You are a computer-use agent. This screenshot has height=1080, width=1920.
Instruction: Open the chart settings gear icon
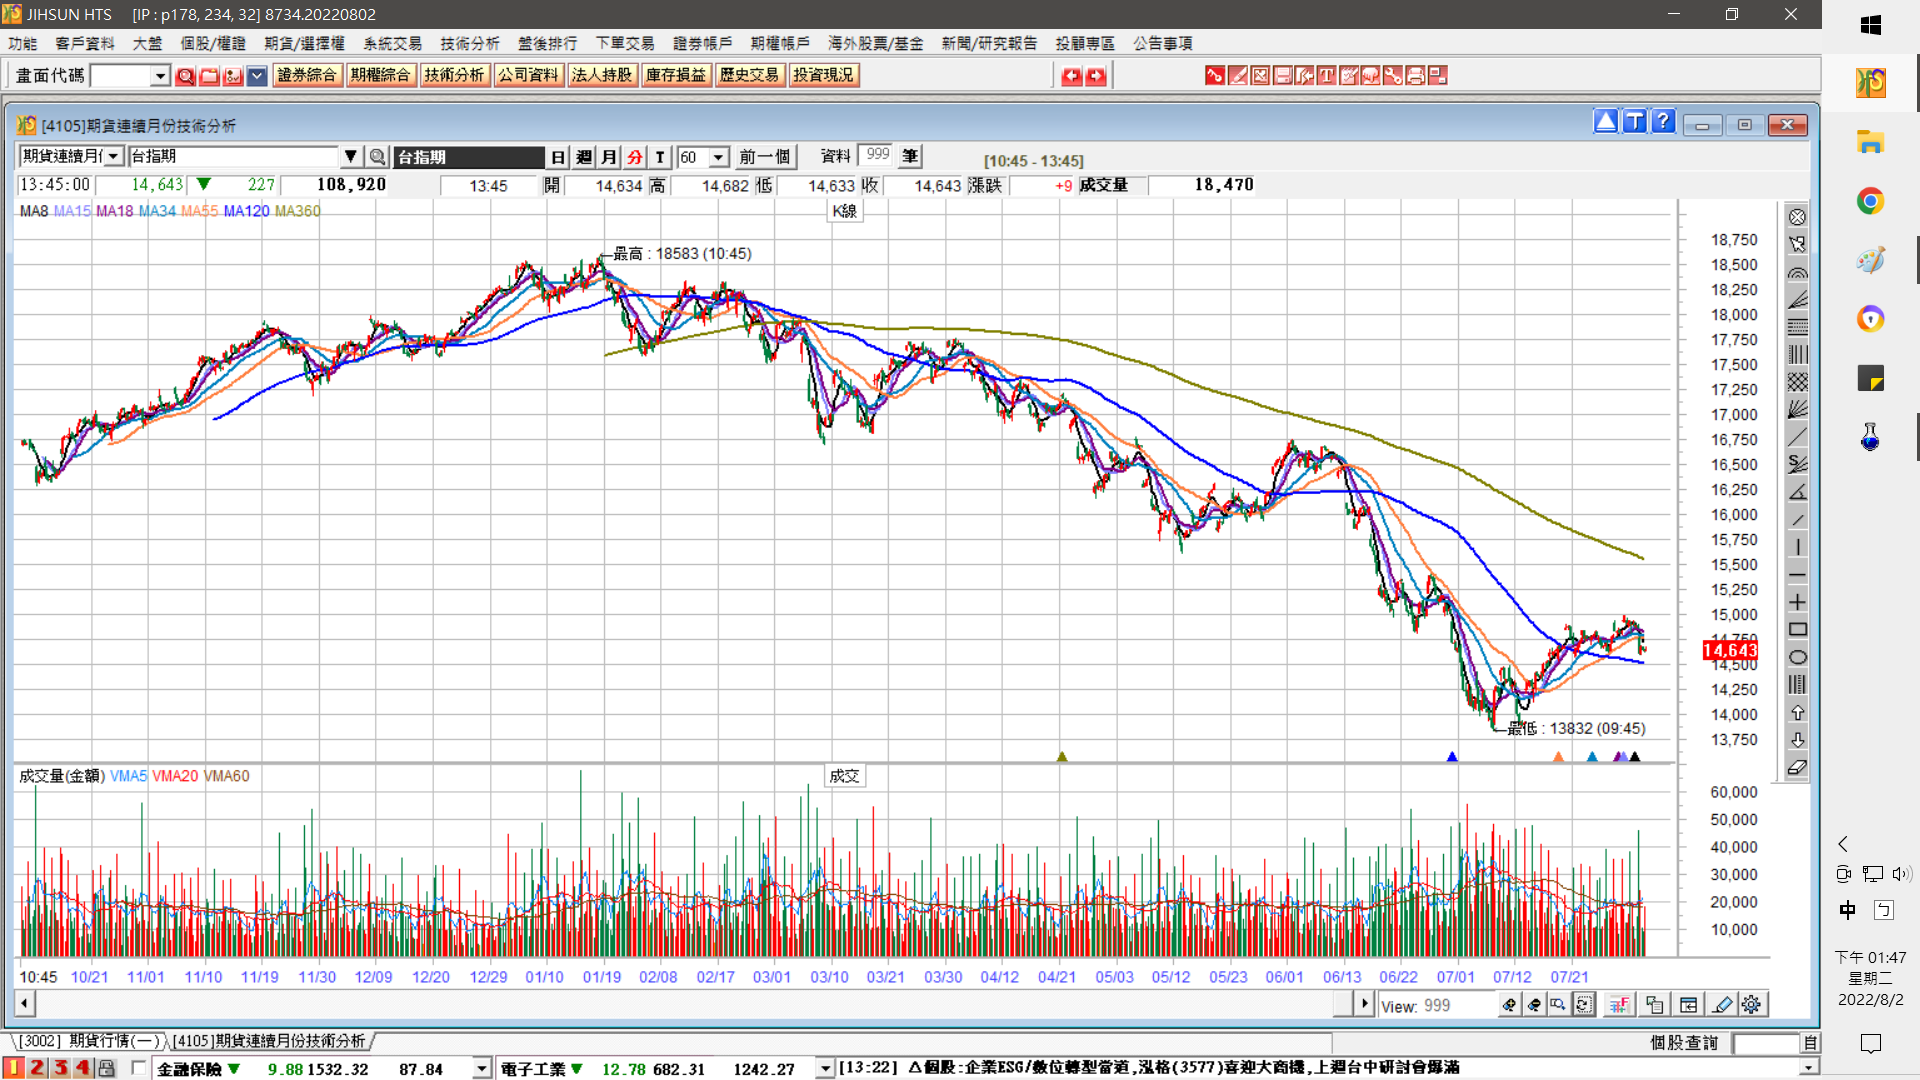coord(1751,1005)
